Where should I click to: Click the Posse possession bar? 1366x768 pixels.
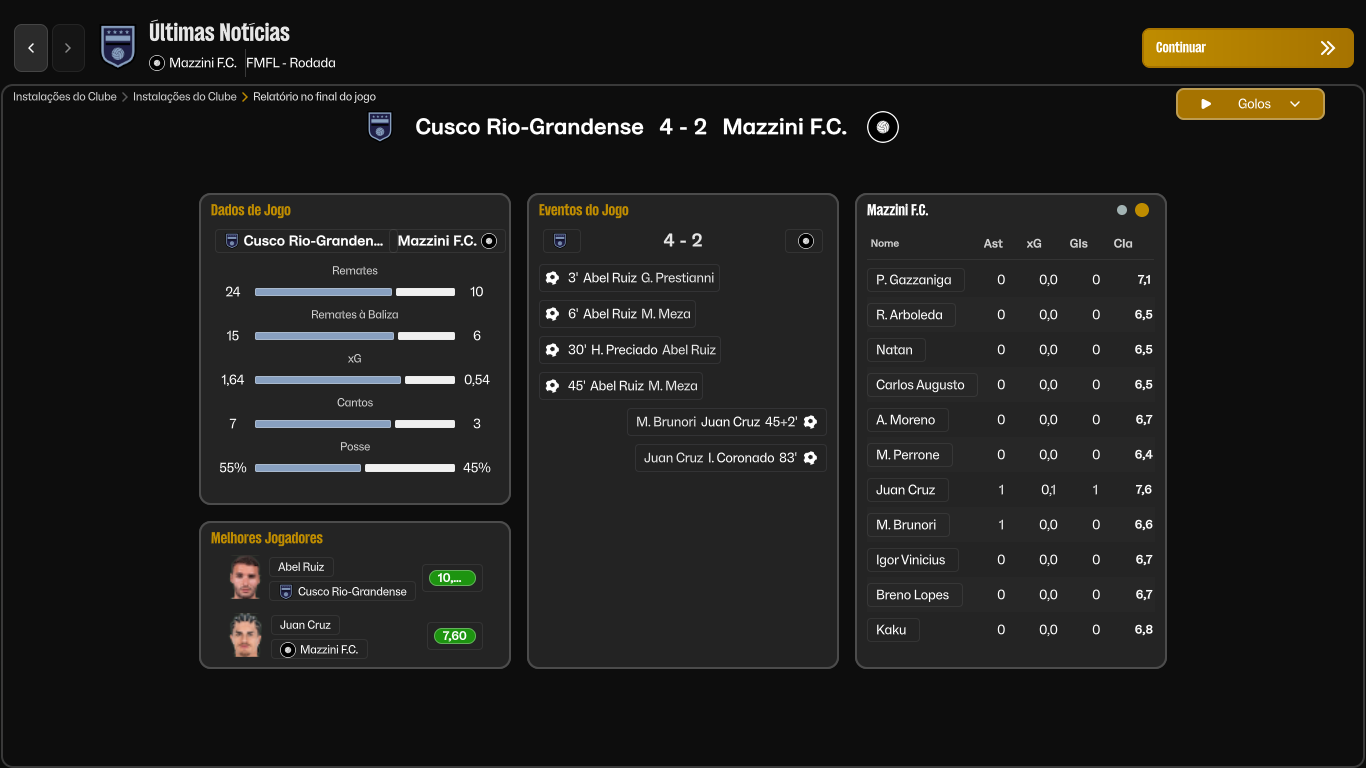[355, 468]
